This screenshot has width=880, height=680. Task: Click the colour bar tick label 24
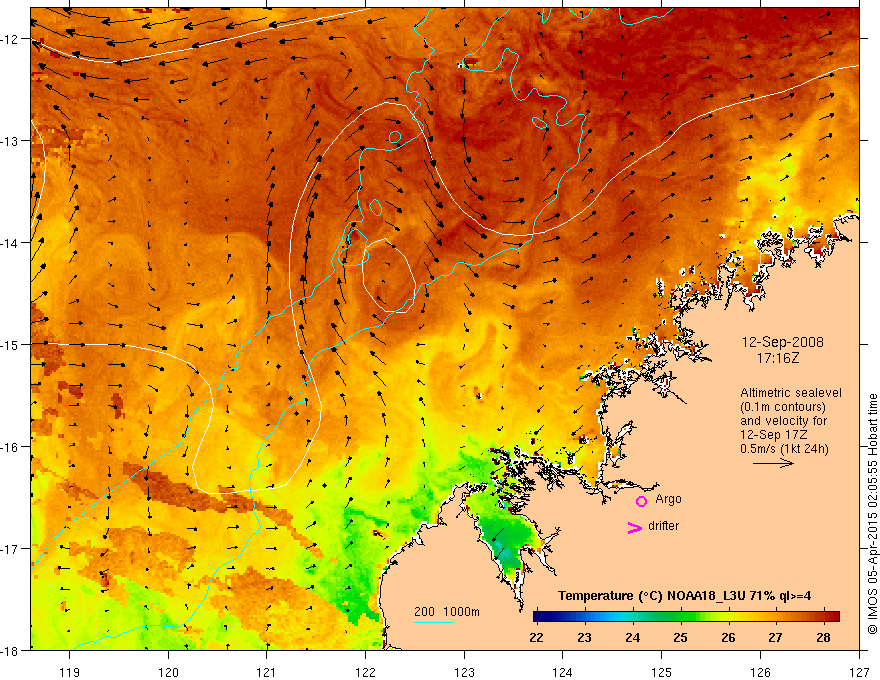click(x=632, y=637)
